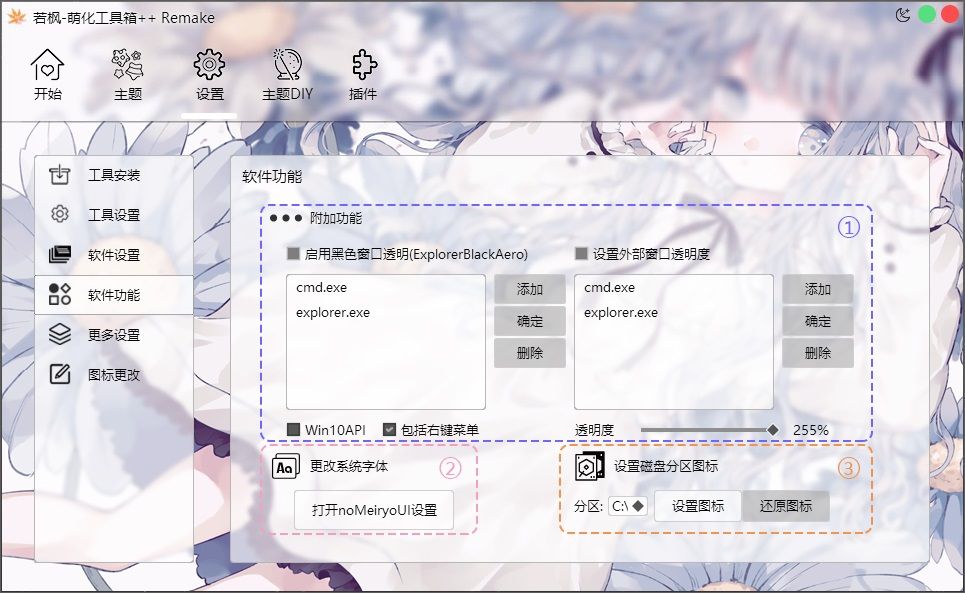
Task: Click 确定 for the black transparency list
Action: (x=530, y=321)
